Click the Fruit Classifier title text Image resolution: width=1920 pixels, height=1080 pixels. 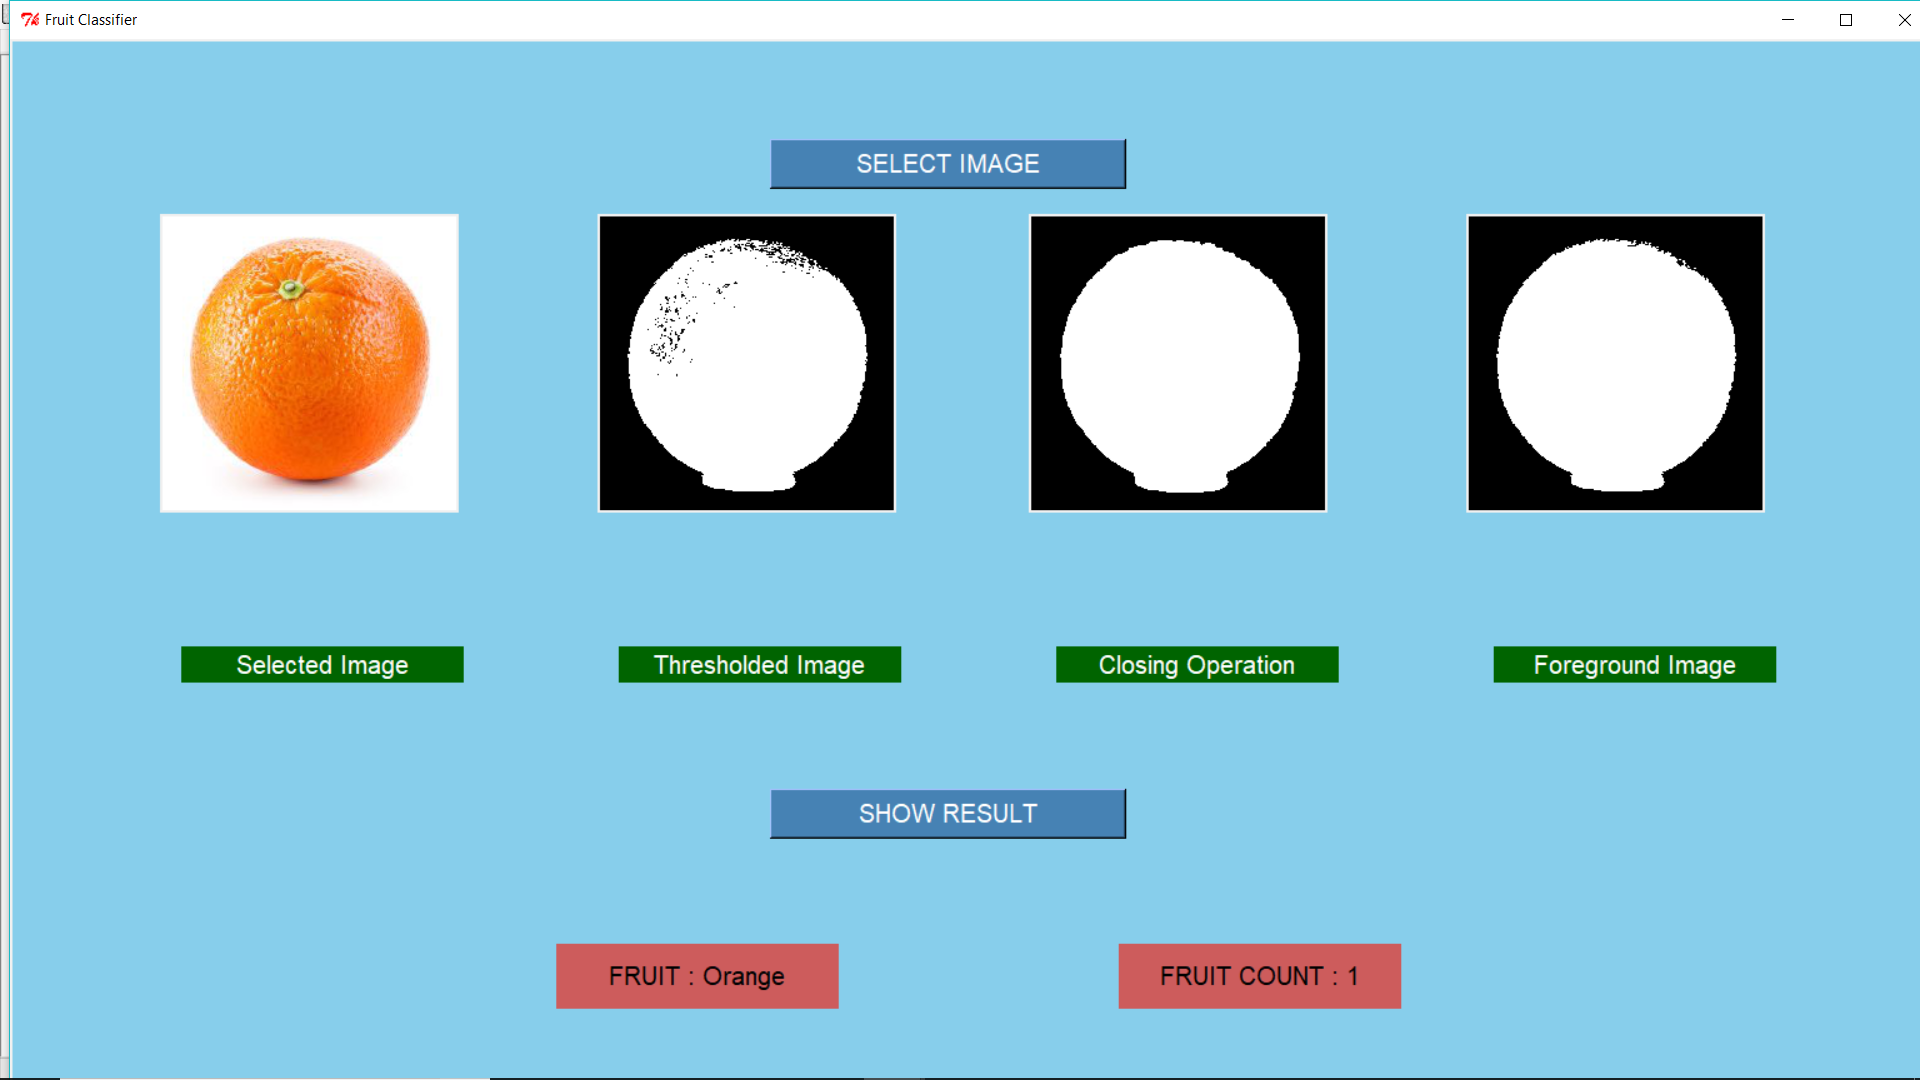(x=89, y=19)
